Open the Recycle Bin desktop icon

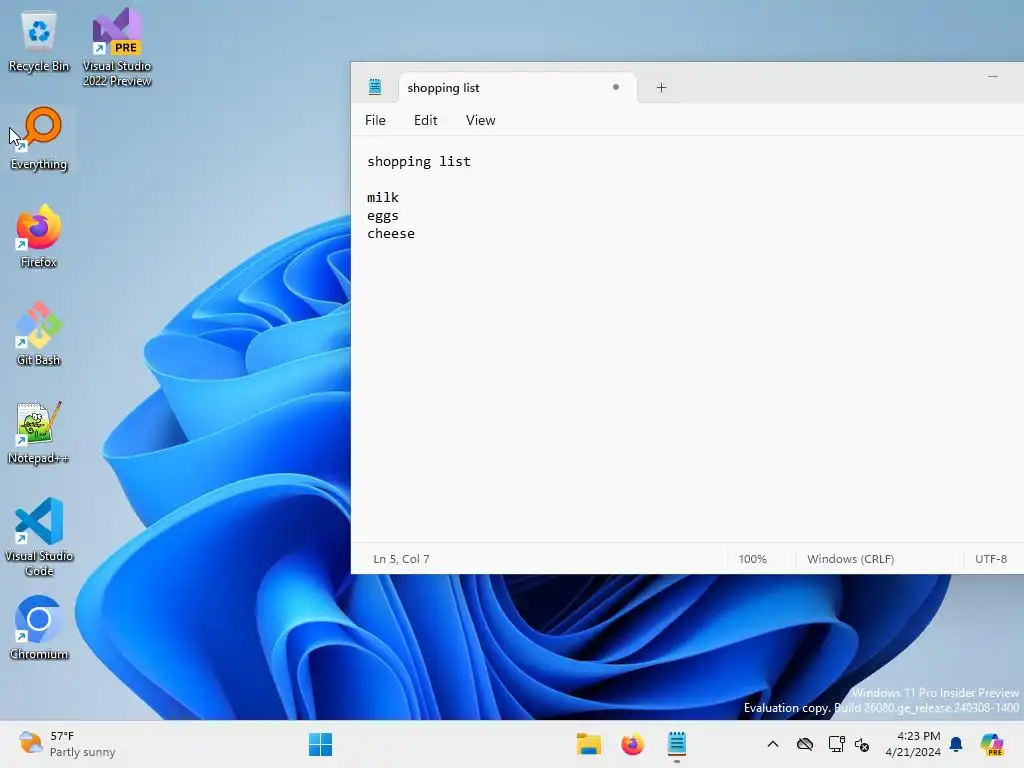(x=39, y=40)
